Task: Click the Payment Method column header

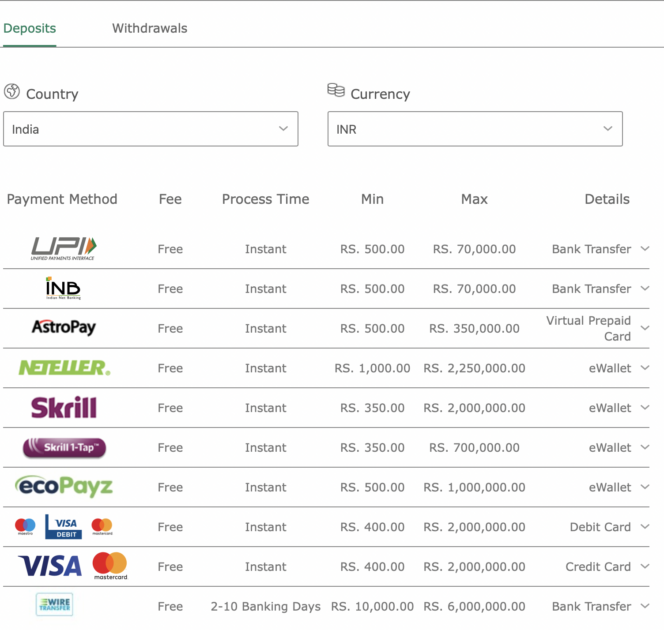Action: coord(62,199)
